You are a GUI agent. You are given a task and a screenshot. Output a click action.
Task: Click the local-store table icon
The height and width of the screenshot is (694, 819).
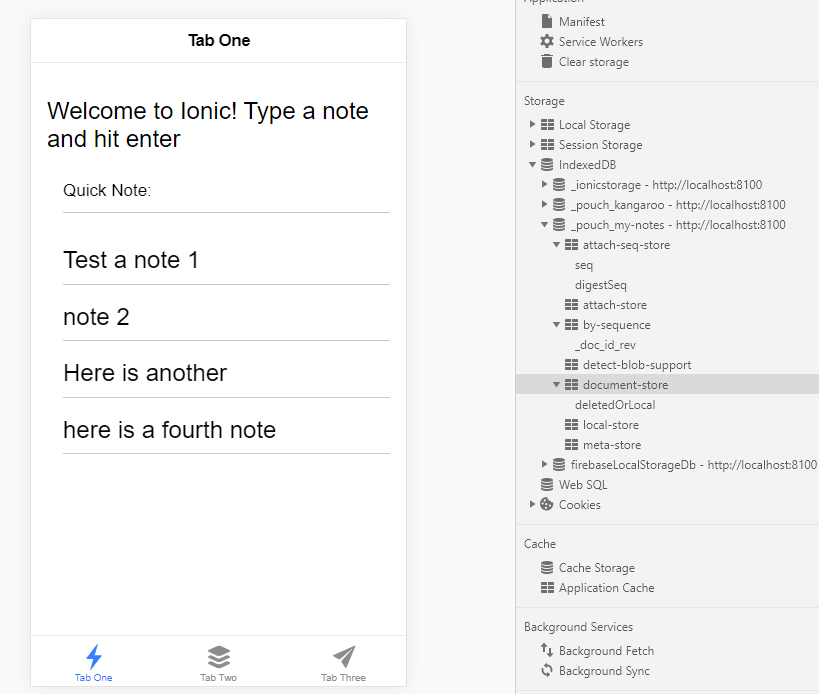coord(571,425)
